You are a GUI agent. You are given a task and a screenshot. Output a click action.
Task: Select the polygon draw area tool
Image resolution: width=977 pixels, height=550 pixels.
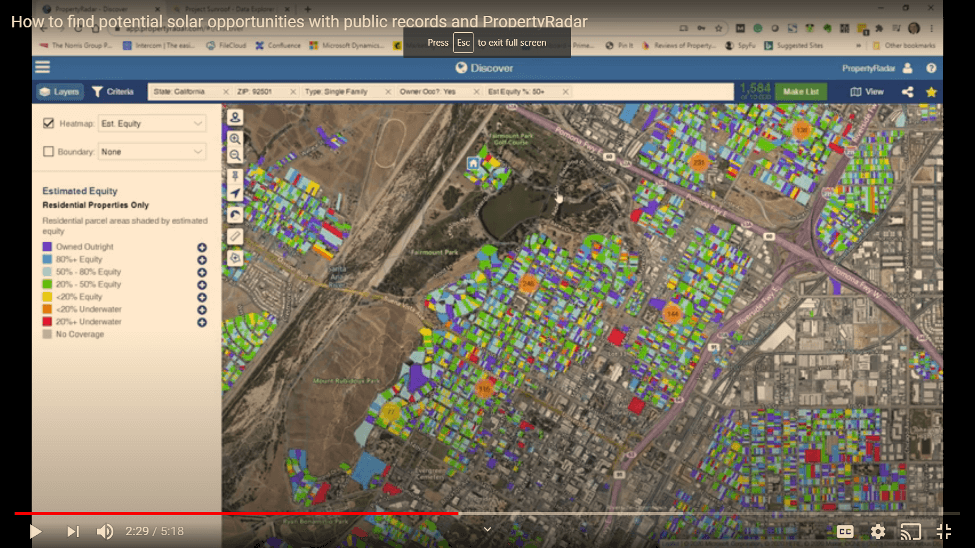click(x=235, y=257)
